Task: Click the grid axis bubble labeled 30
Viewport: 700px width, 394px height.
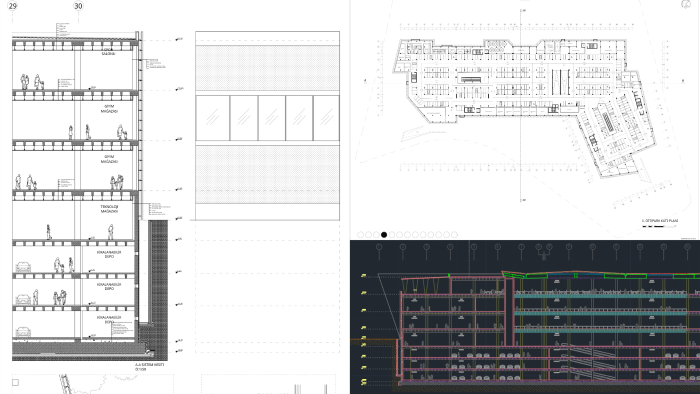Action: 78,6
